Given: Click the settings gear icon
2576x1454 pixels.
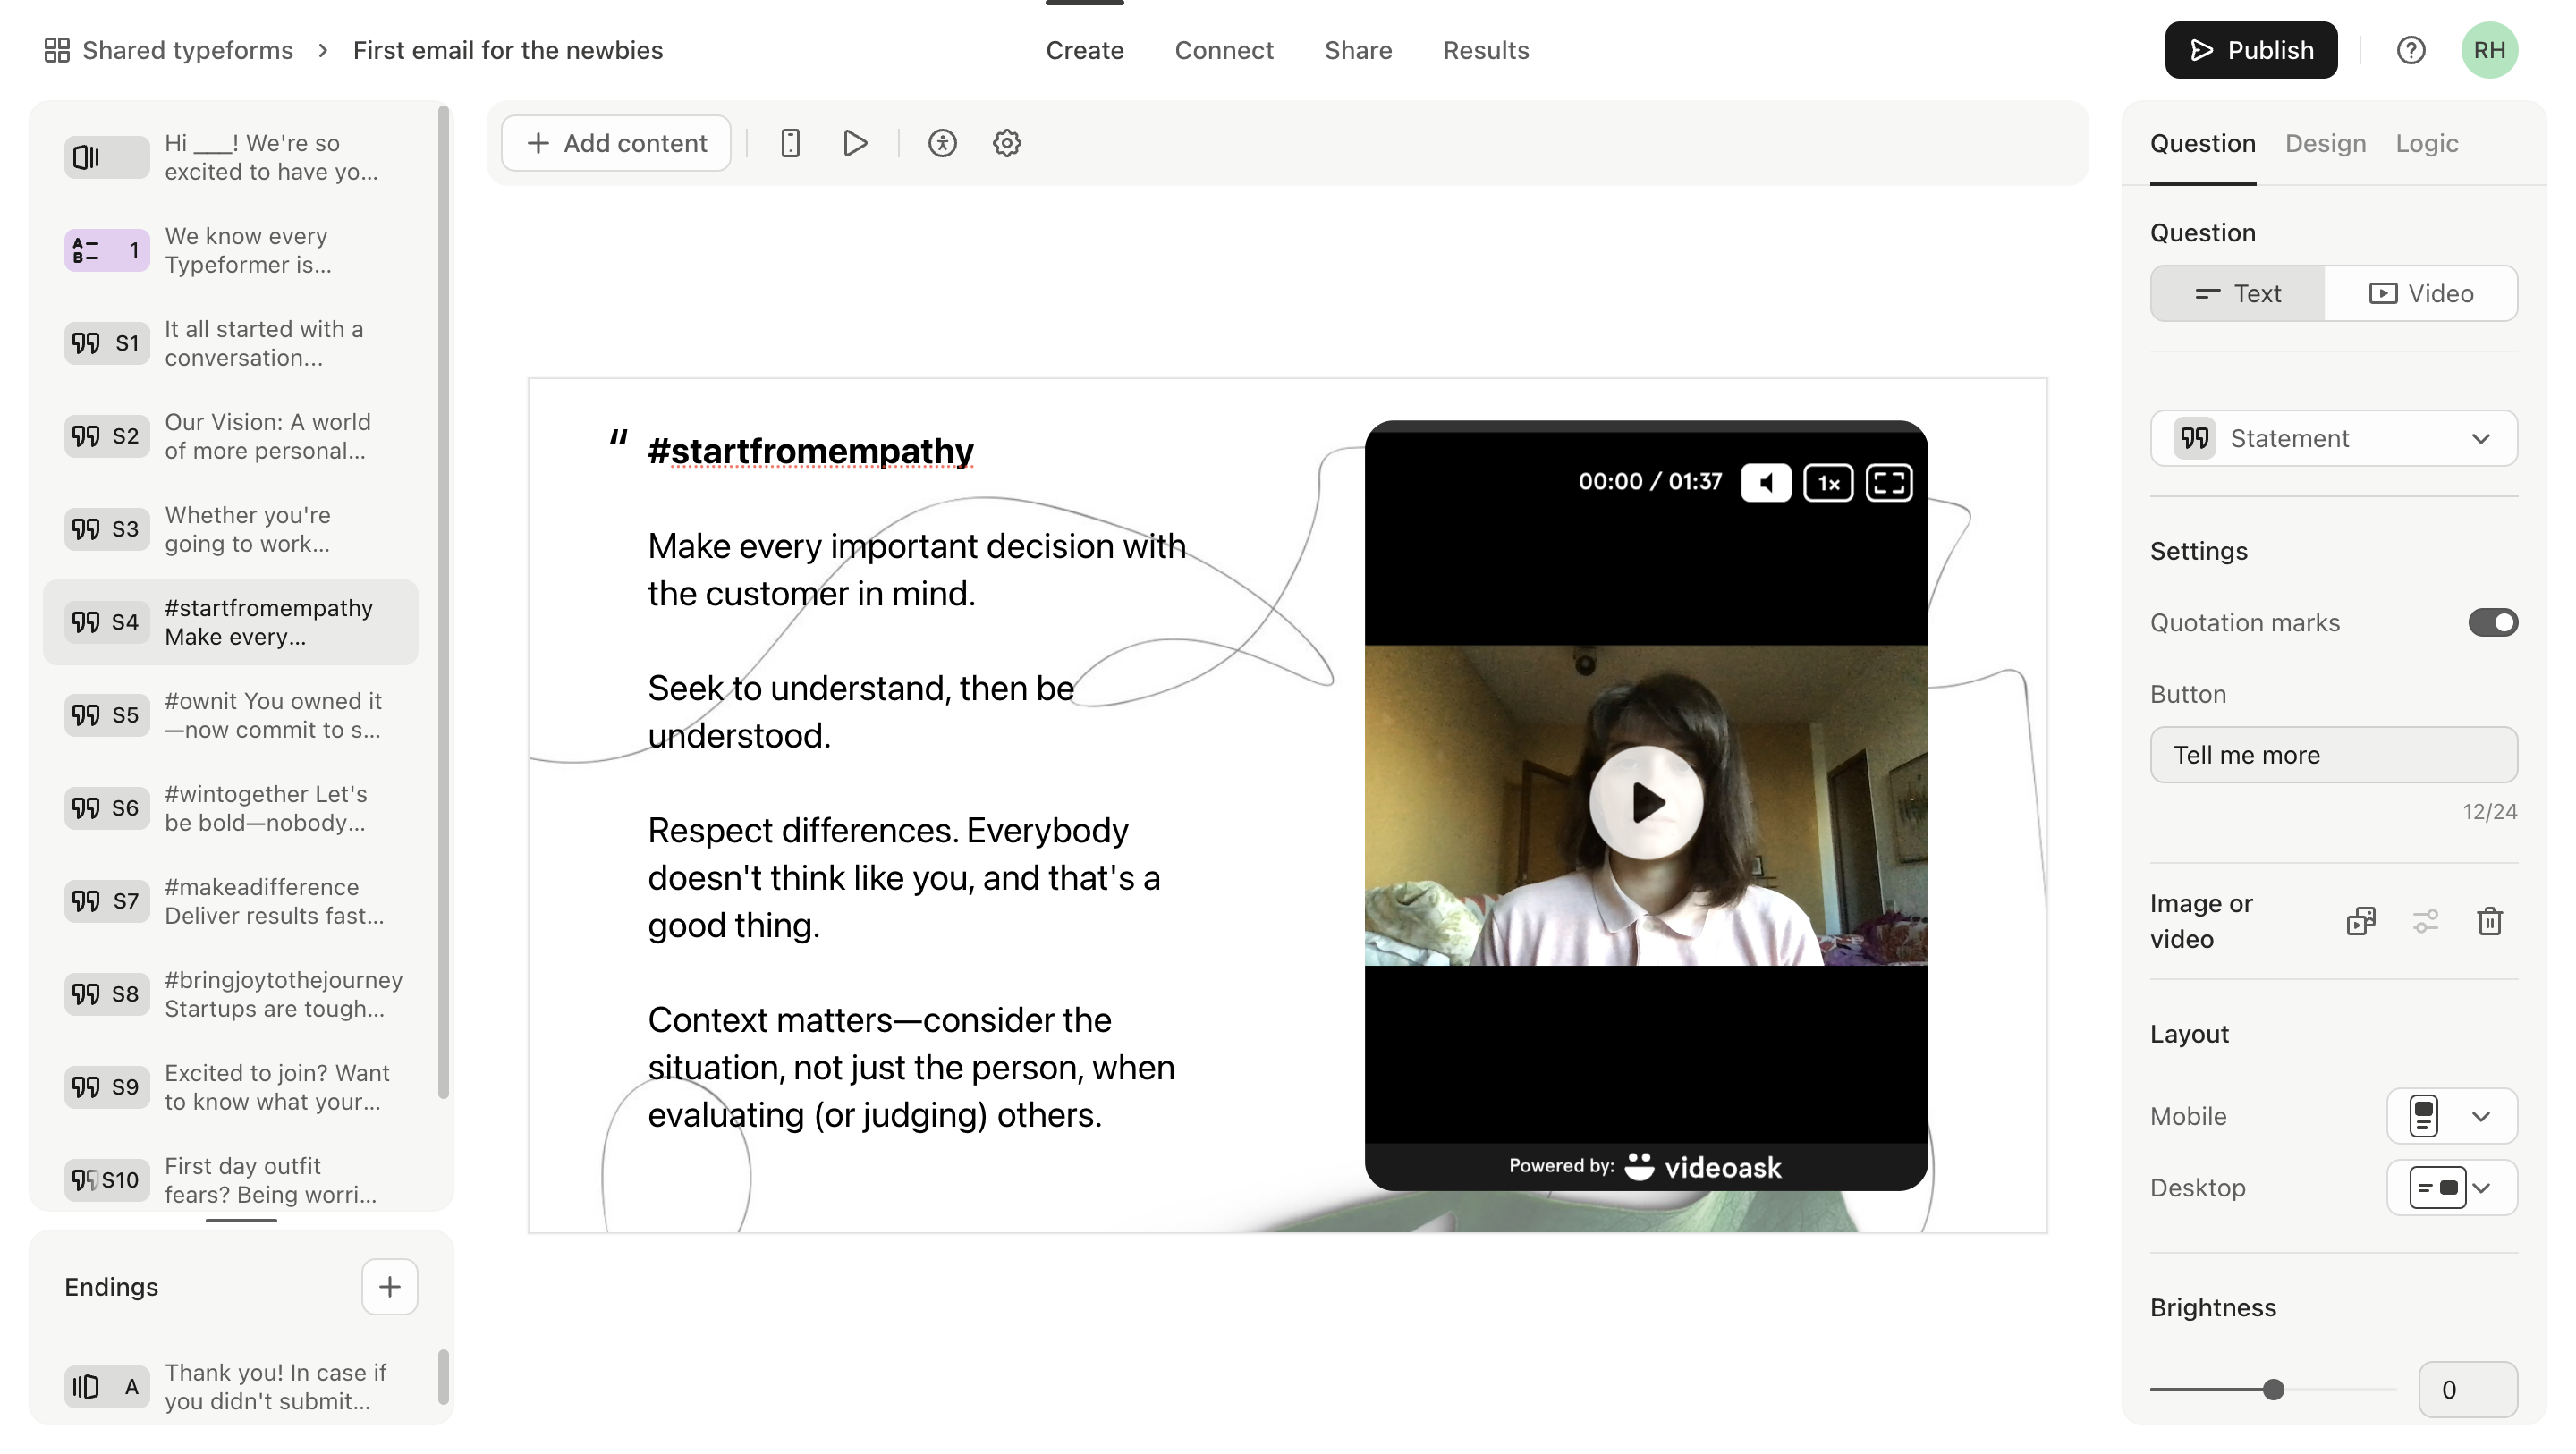Looking at the screenshot, I should (x=1005, y=143).
